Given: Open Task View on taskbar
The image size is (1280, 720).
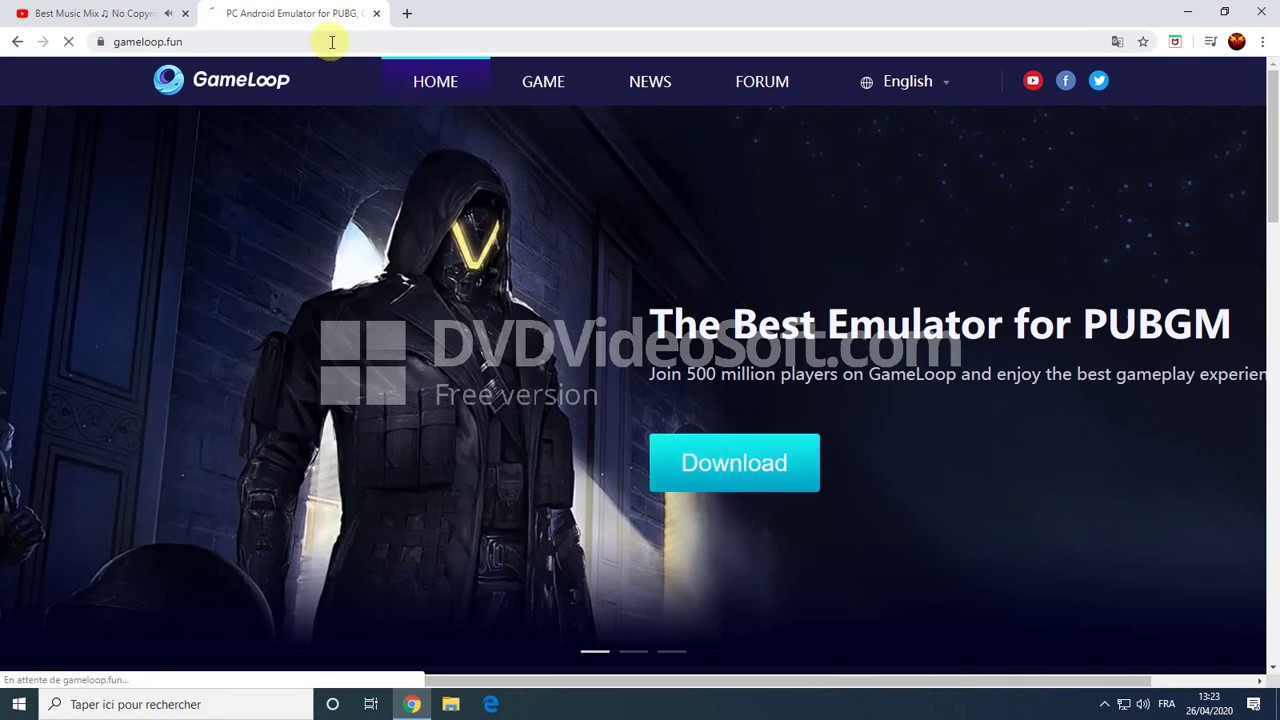Looking at the screenshot, I should [x=371, y=704].
